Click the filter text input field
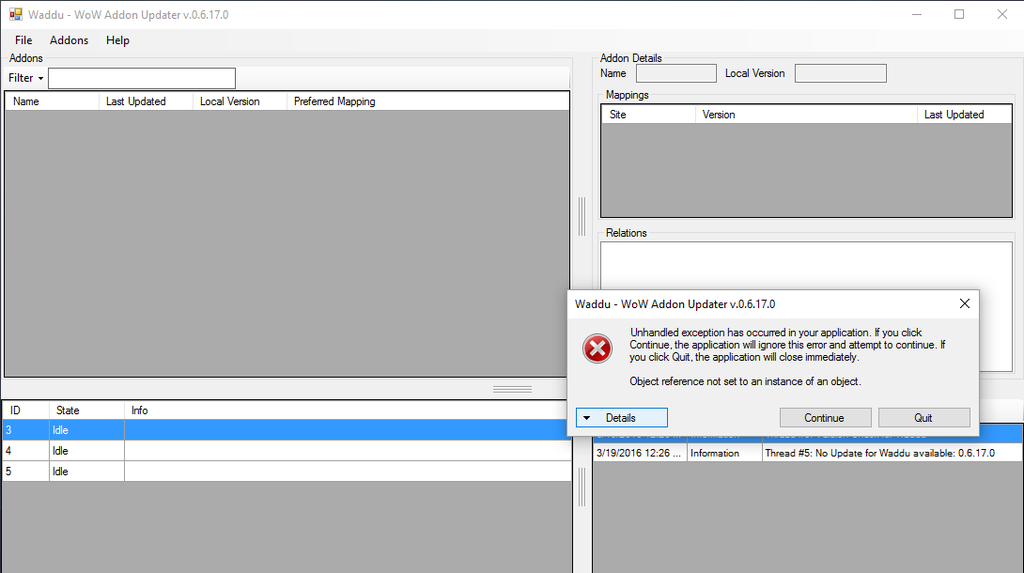The width and height of the screenshot is (1024, 573). (142, 78)
